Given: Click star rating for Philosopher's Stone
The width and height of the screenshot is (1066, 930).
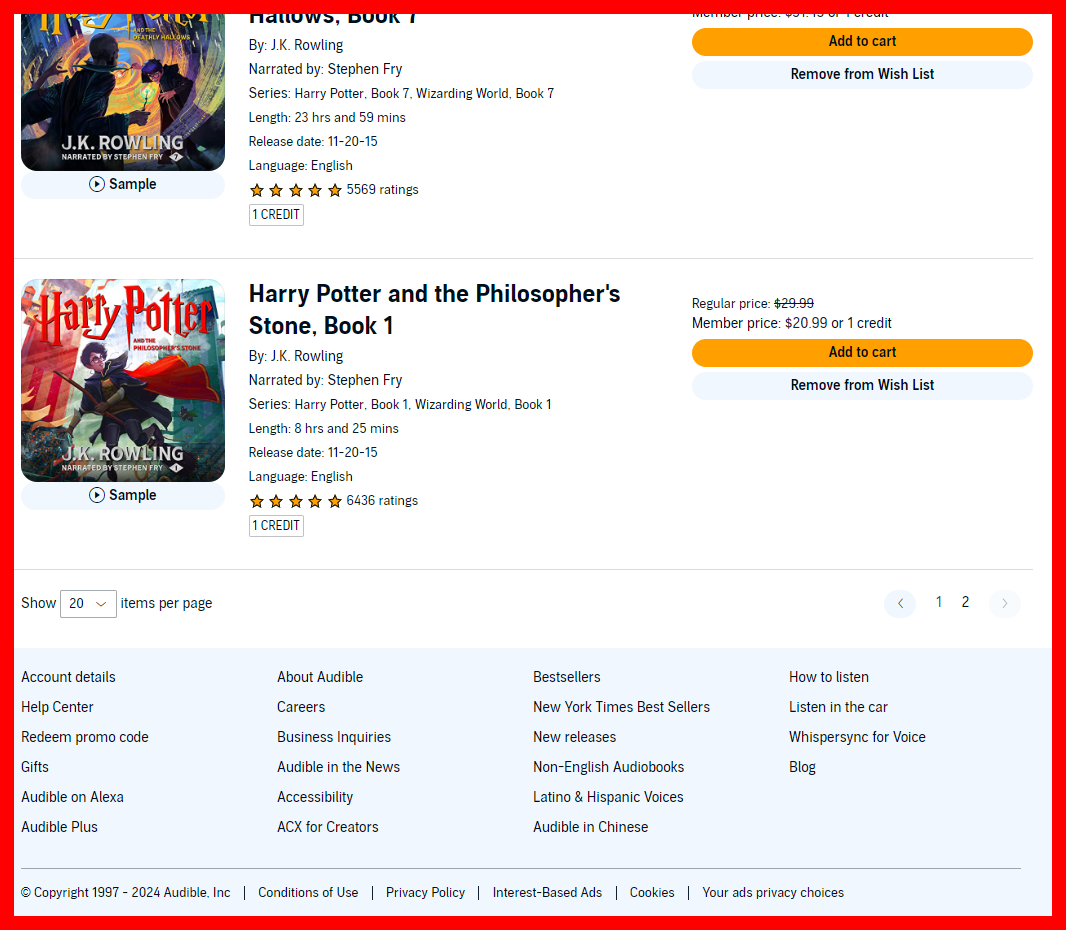Looking at the screenshot, I should [x=296, y=501].
